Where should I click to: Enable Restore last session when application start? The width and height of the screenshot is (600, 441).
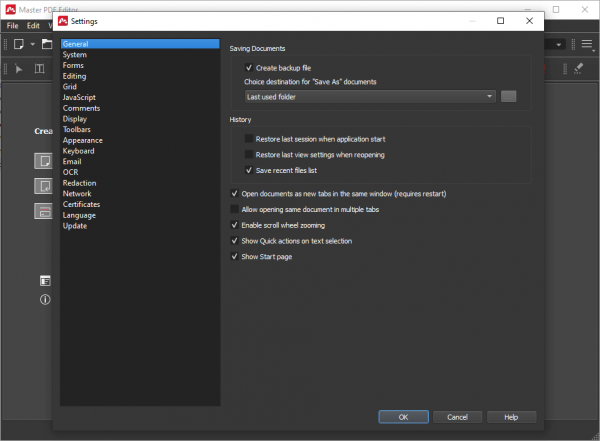(x=249, y=139)
